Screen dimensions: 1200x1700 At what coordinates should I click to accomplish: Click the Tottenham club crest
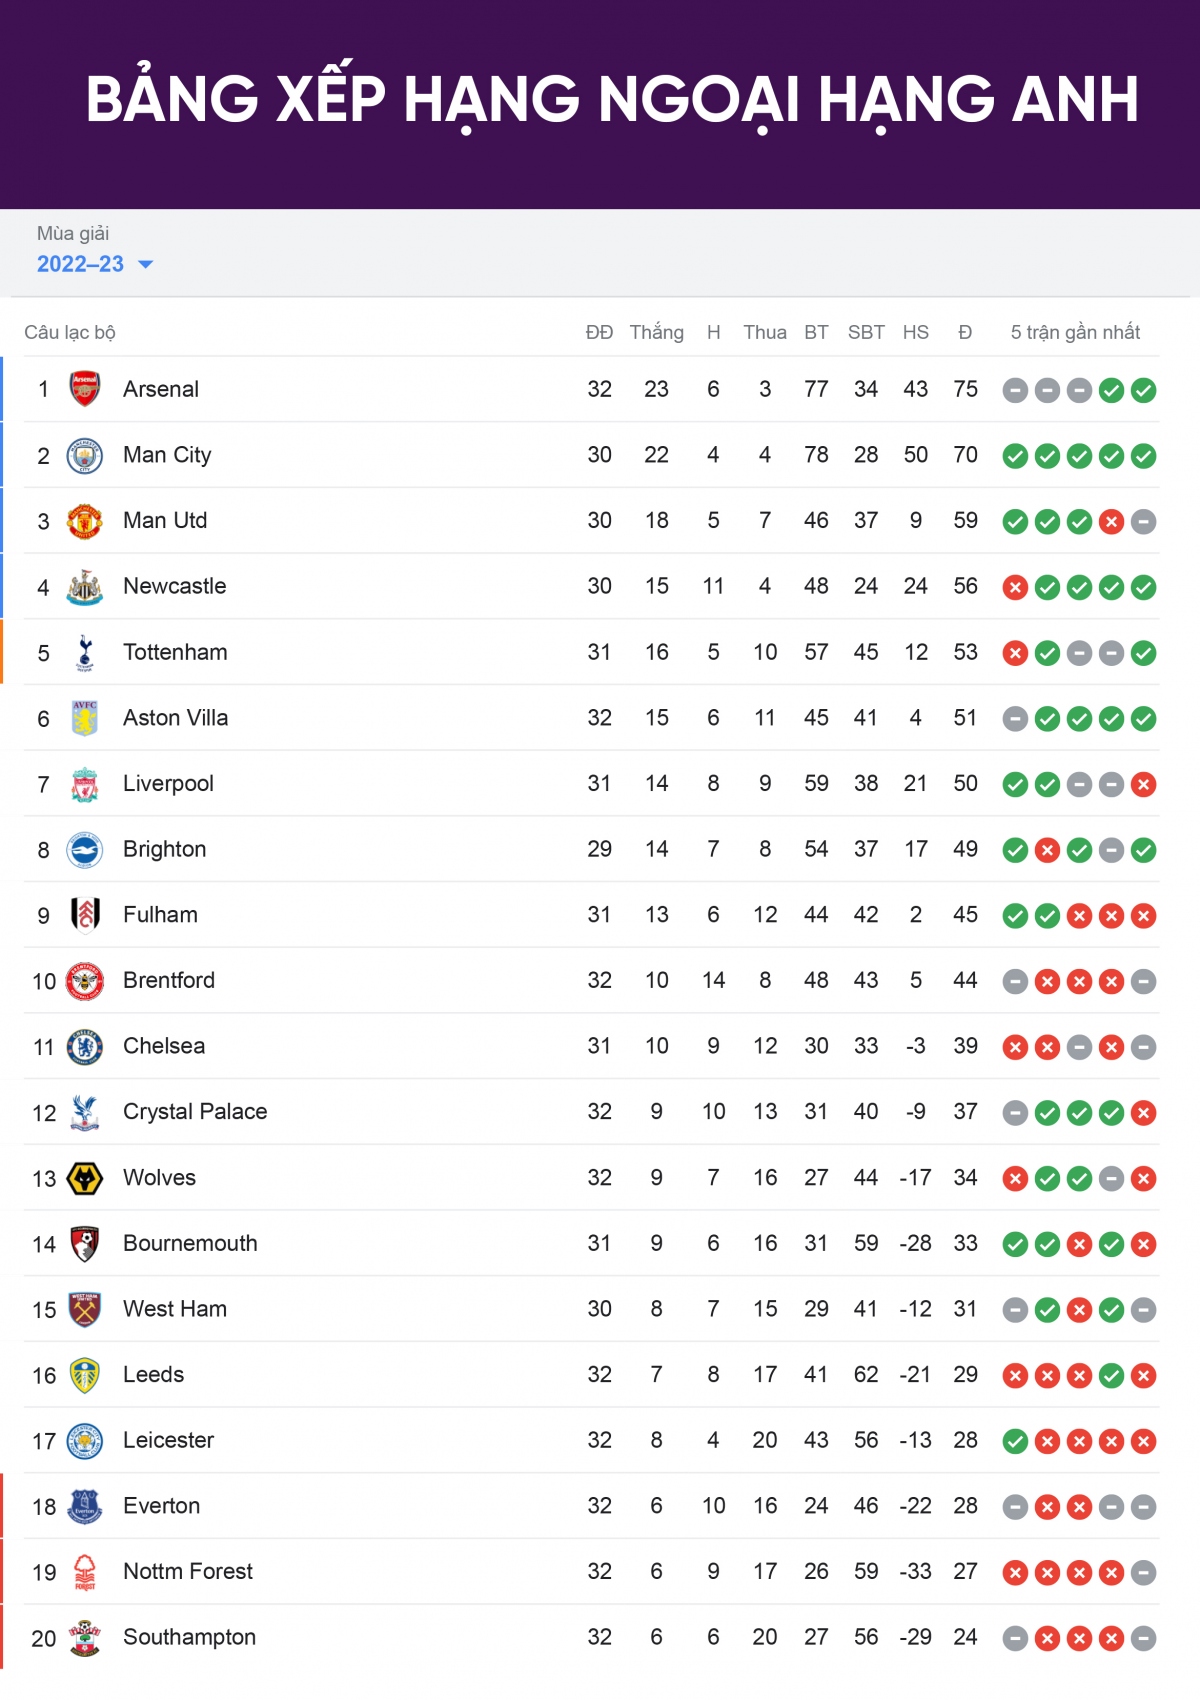click(x=85, y=653)
